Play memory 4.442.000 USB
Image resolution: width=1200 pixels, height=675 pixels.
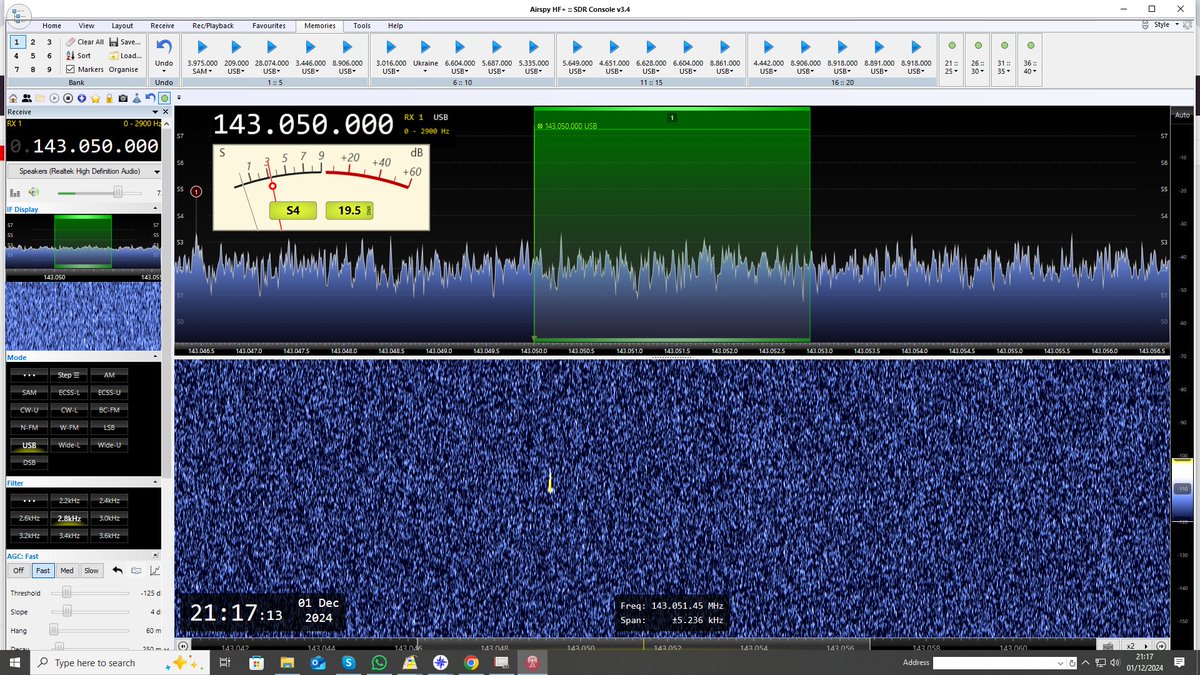coord(768,46)
